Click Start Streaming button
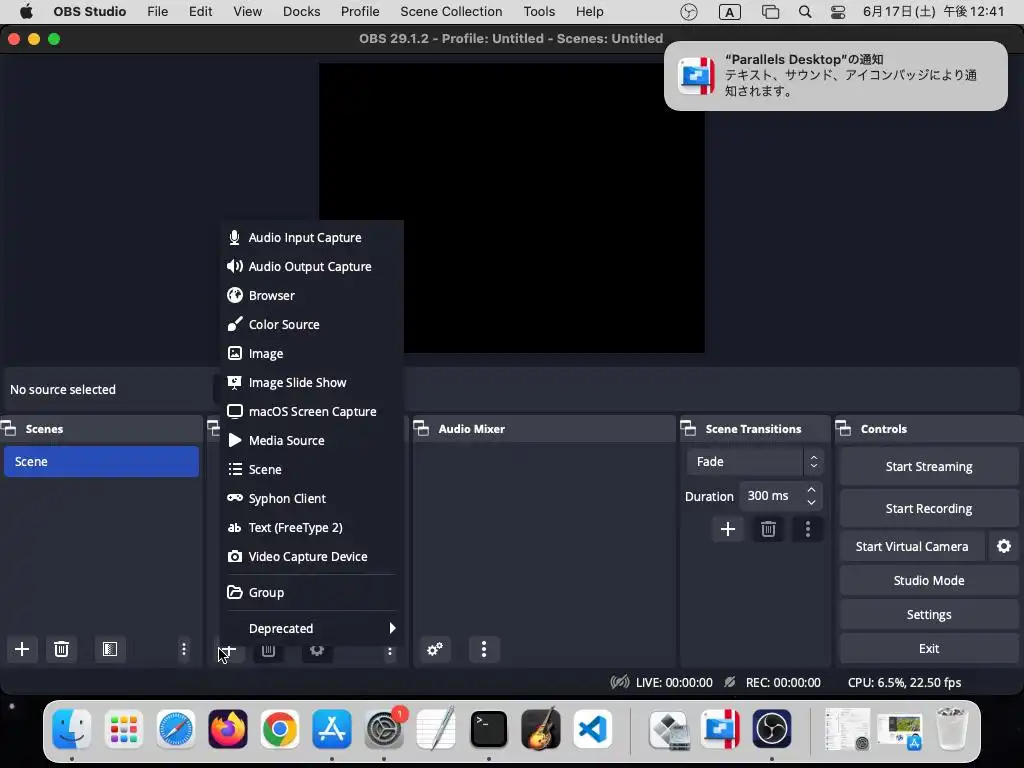The image size is (1024, 768). [x=929, y=466]
